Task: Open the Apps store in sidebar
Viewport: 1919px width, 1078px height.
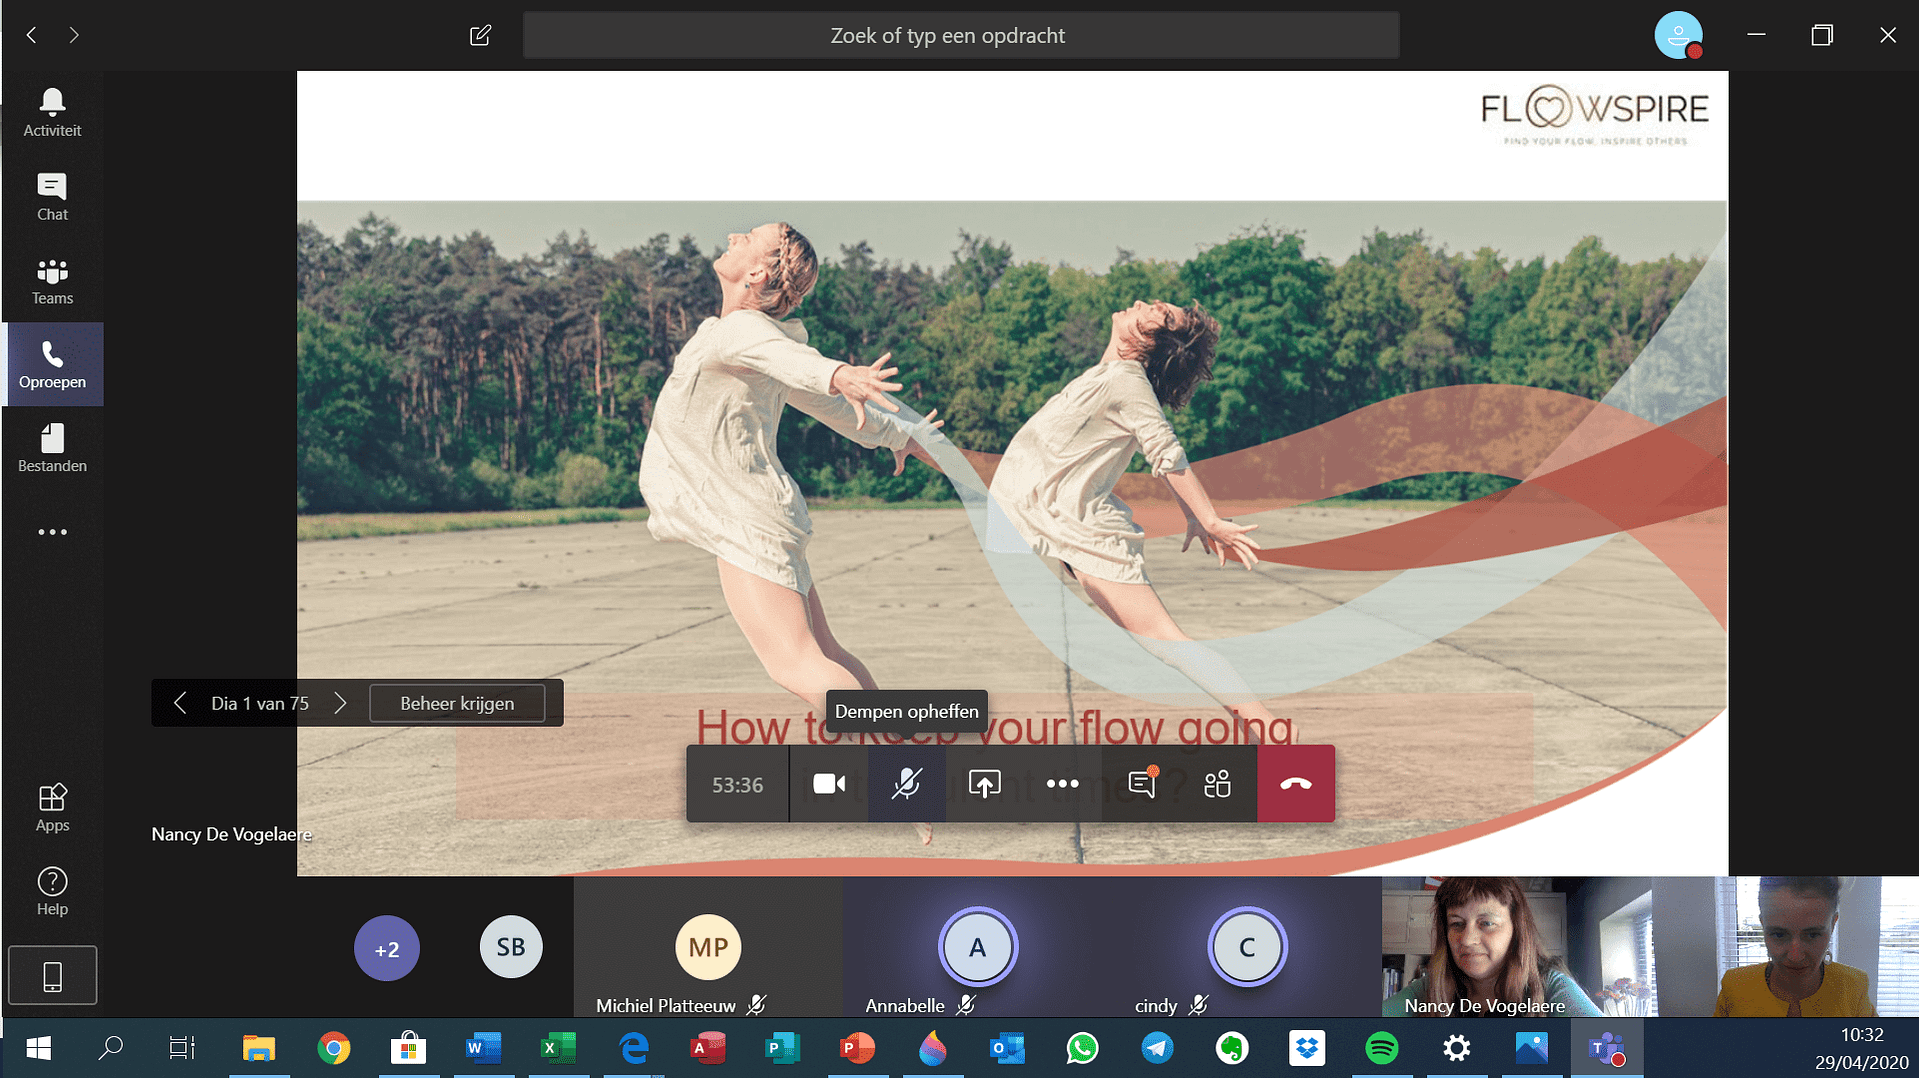Action: [52, 807]
